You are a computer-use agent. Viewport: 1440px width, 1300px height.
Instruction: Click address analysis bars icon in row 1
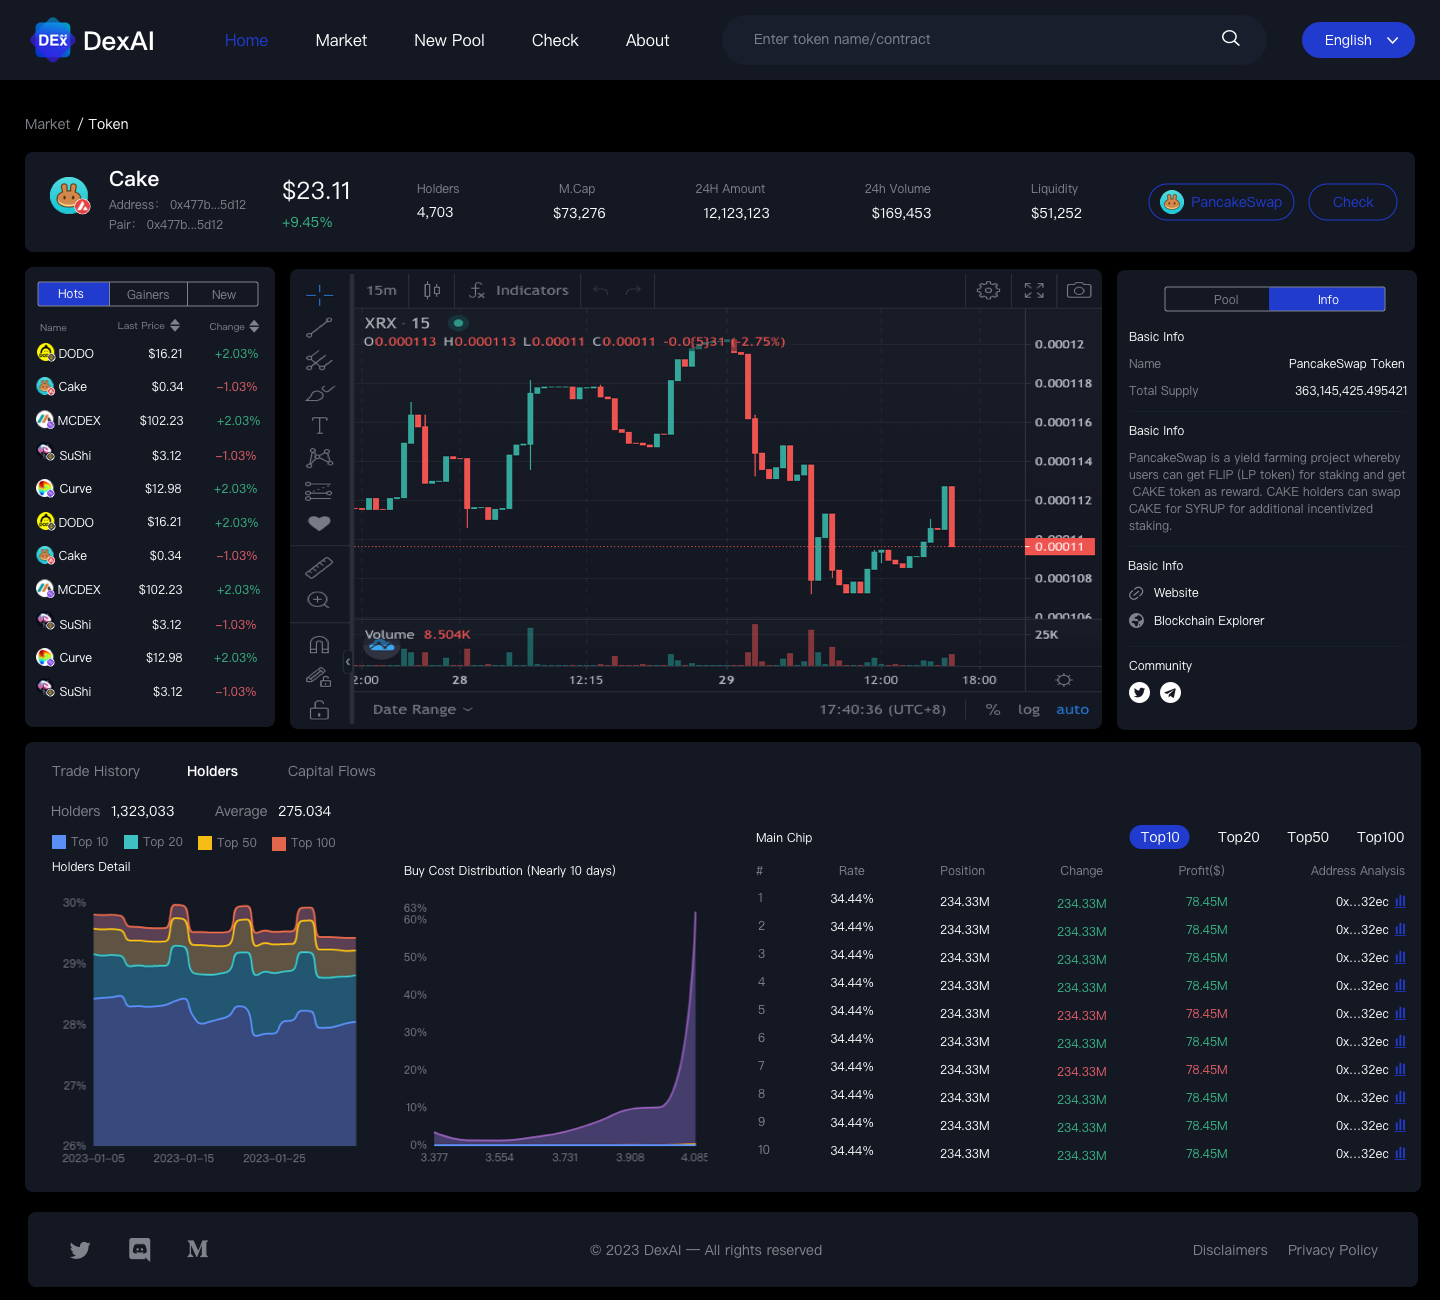1400,901
